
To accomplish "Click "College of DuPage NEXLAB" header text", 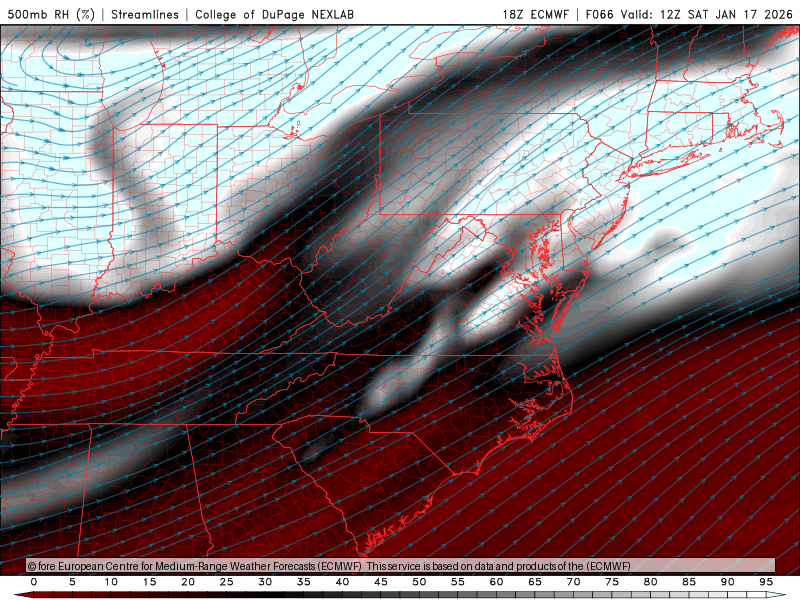I will click(x=274, y=14).
